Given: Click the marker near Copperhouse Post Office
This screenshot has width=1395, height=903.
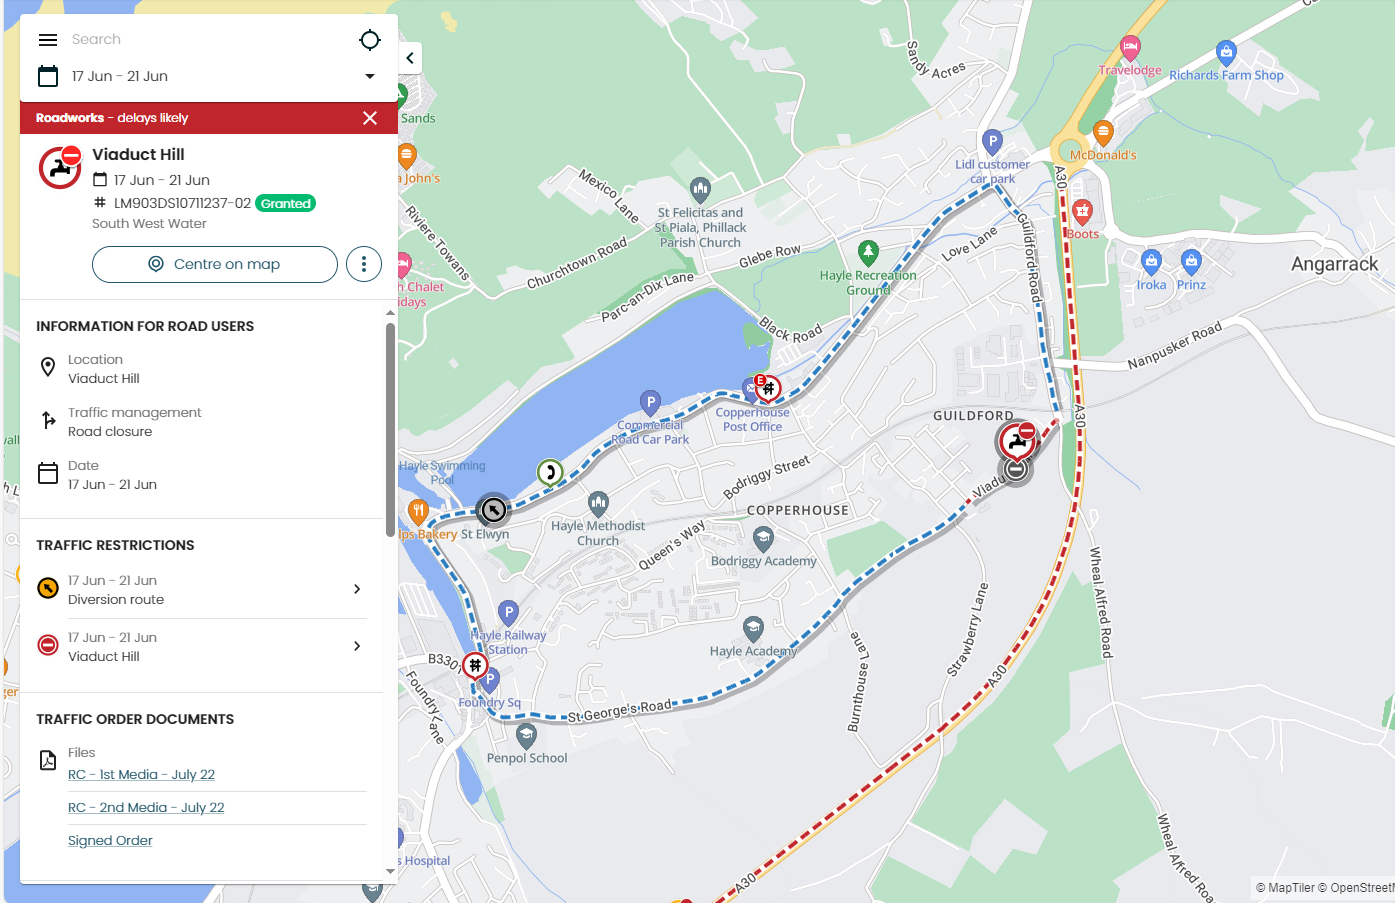Looking at the screenshot, I should (767, 388).
